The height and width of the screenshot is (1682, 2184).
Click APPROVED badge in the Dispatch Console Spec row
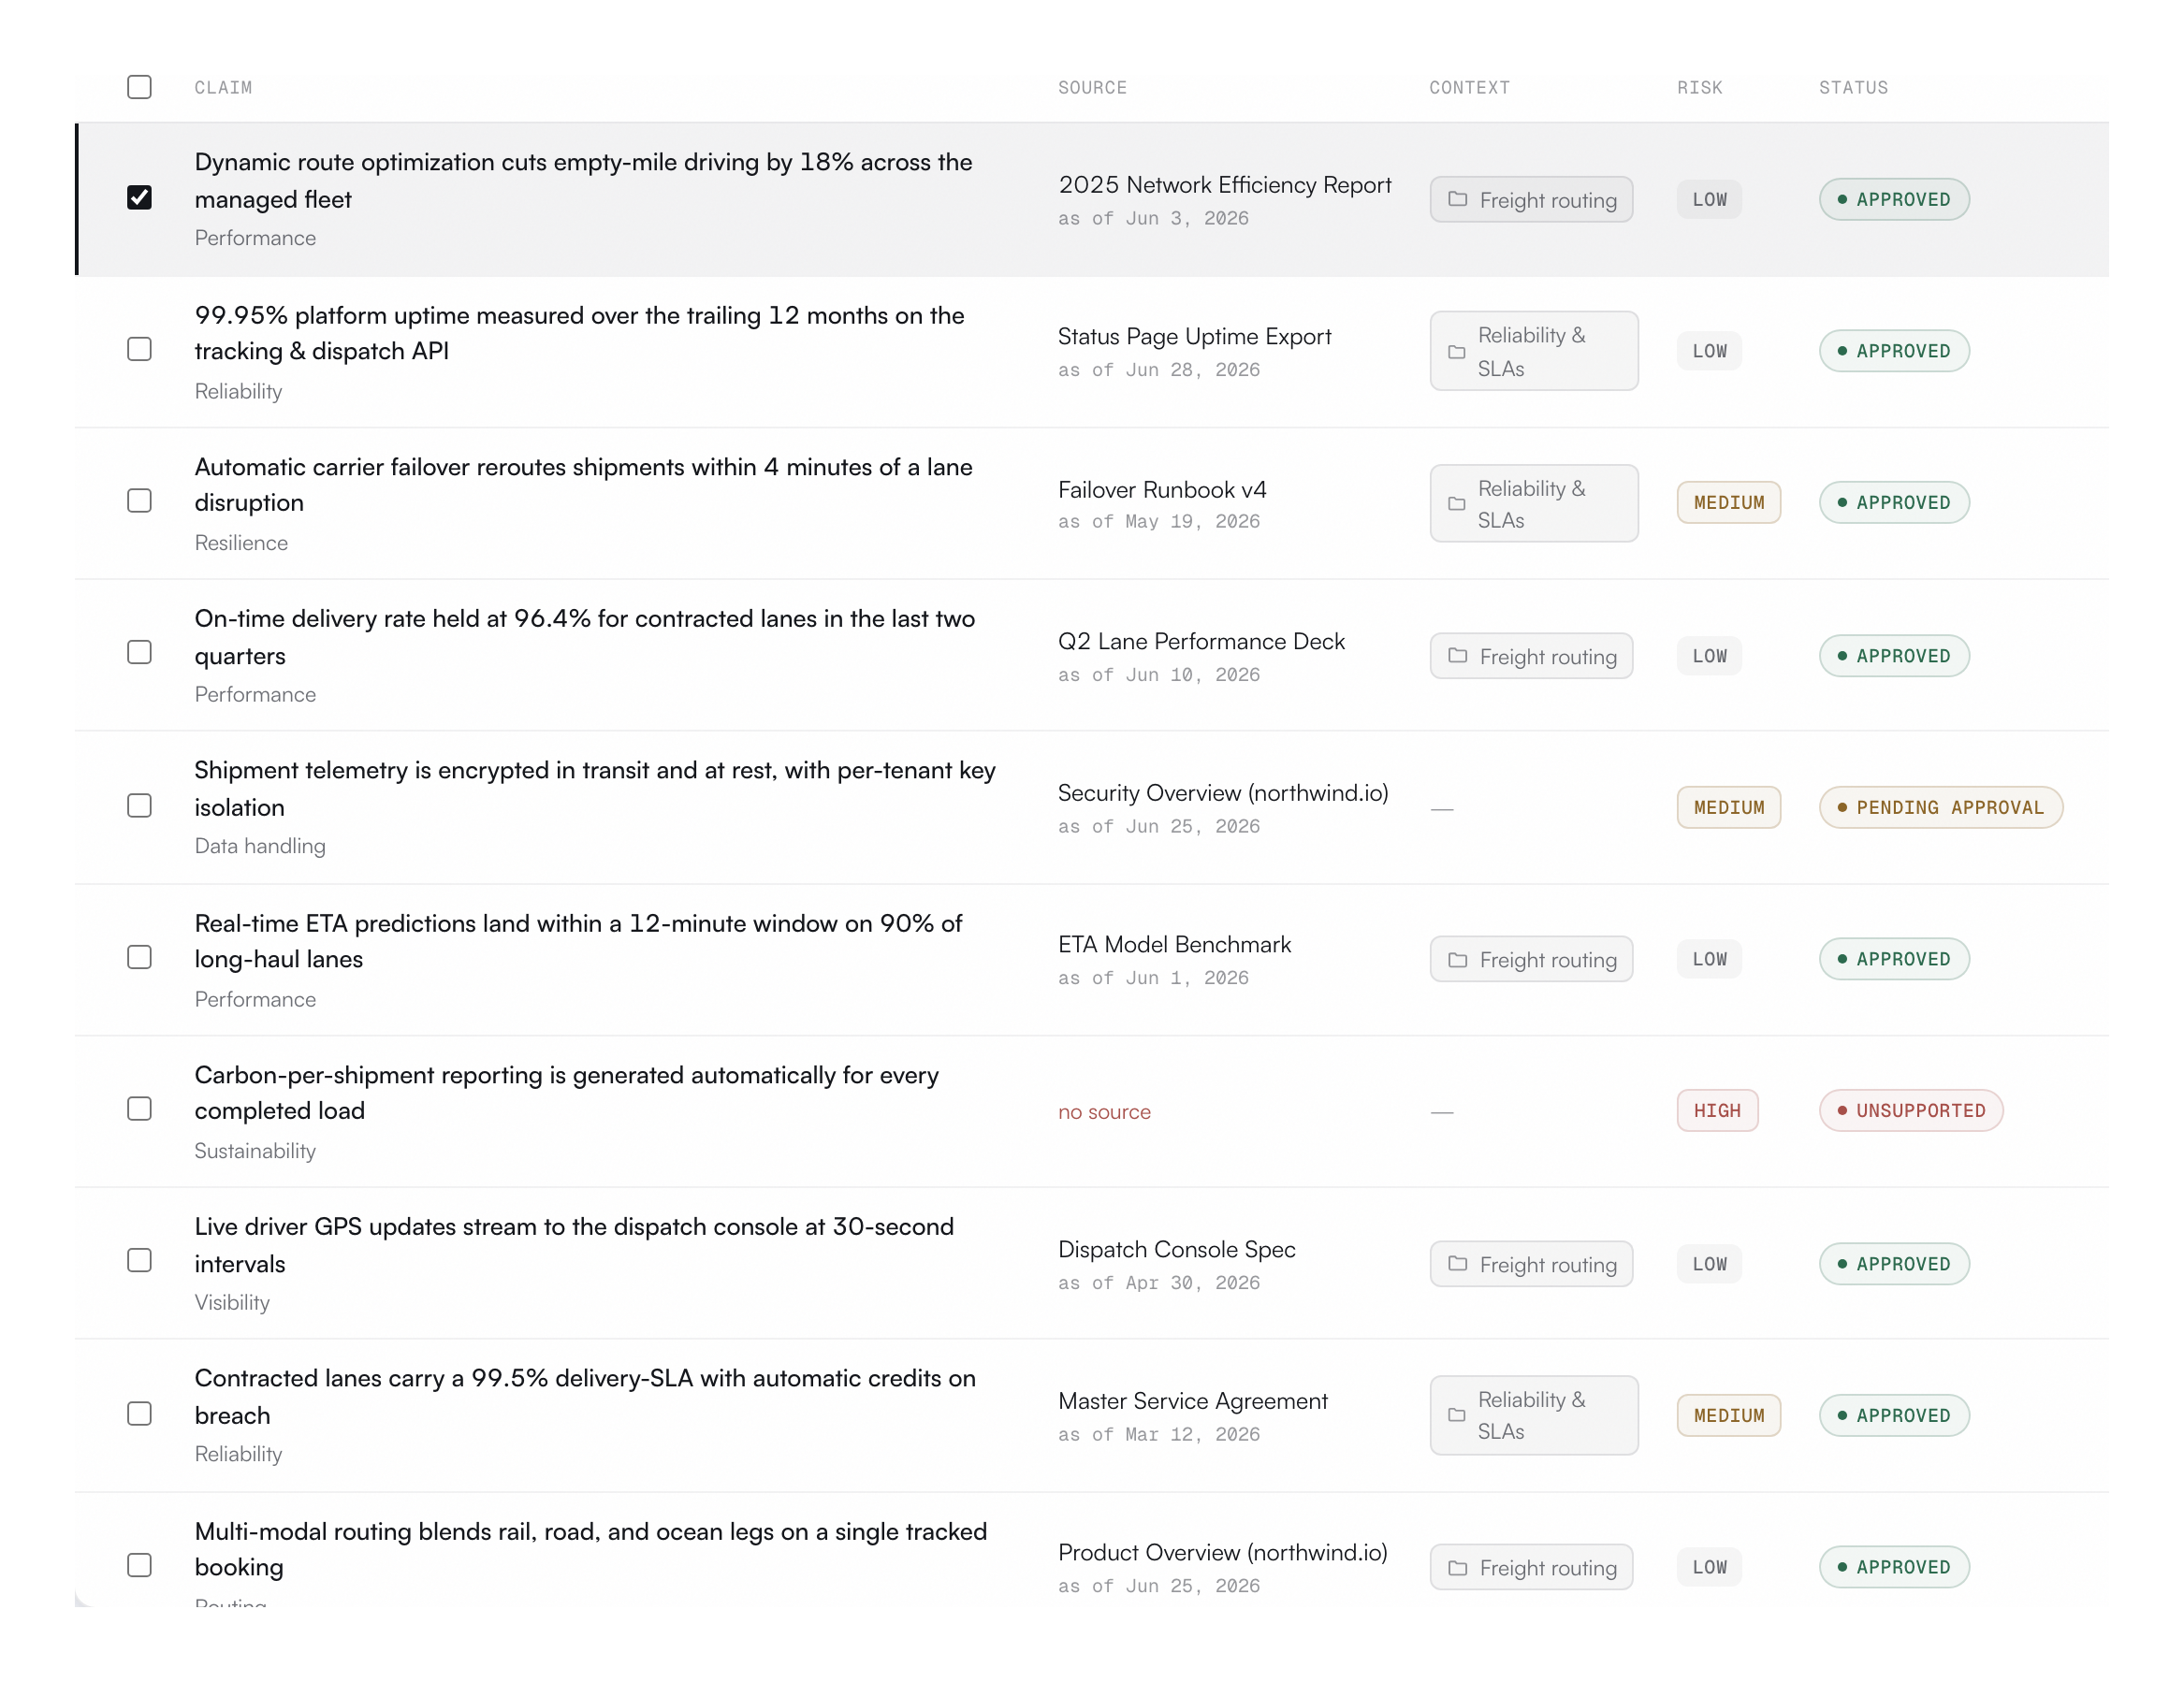click(x=1894, y=1264)
